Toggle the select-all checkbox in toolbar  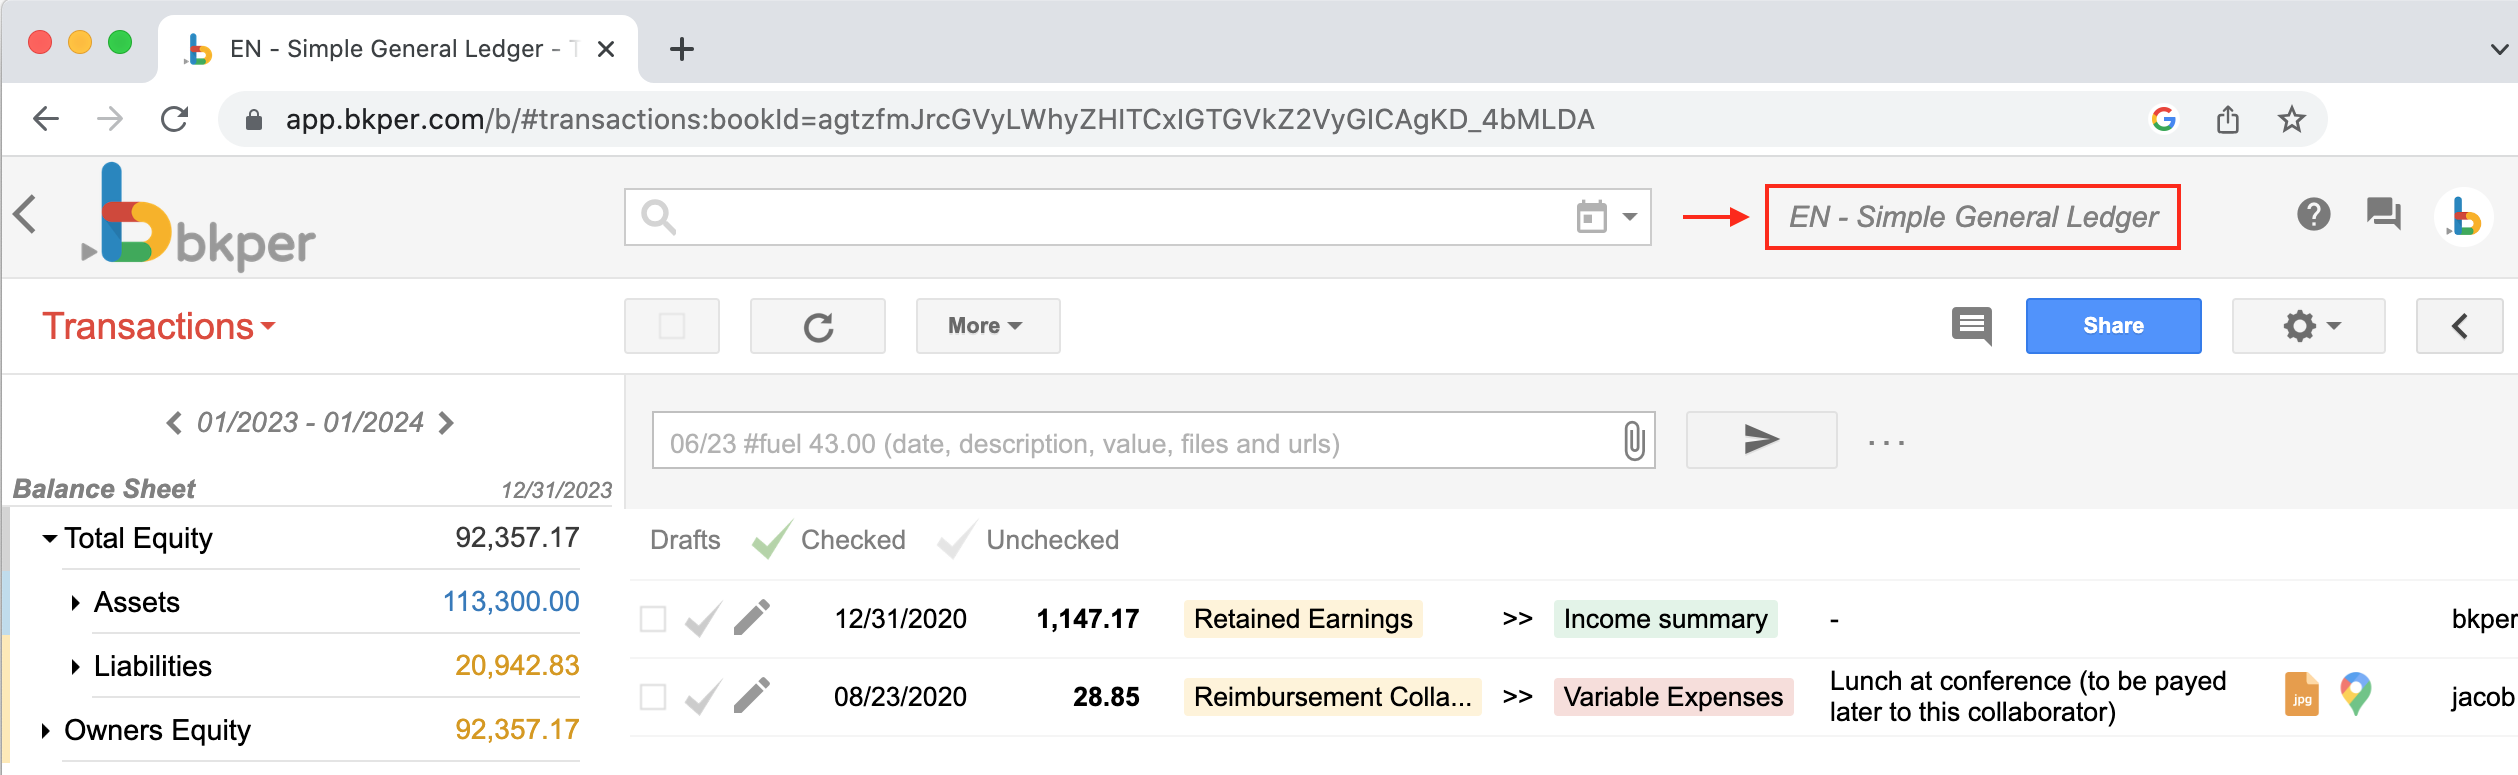[x=672, y=327]
